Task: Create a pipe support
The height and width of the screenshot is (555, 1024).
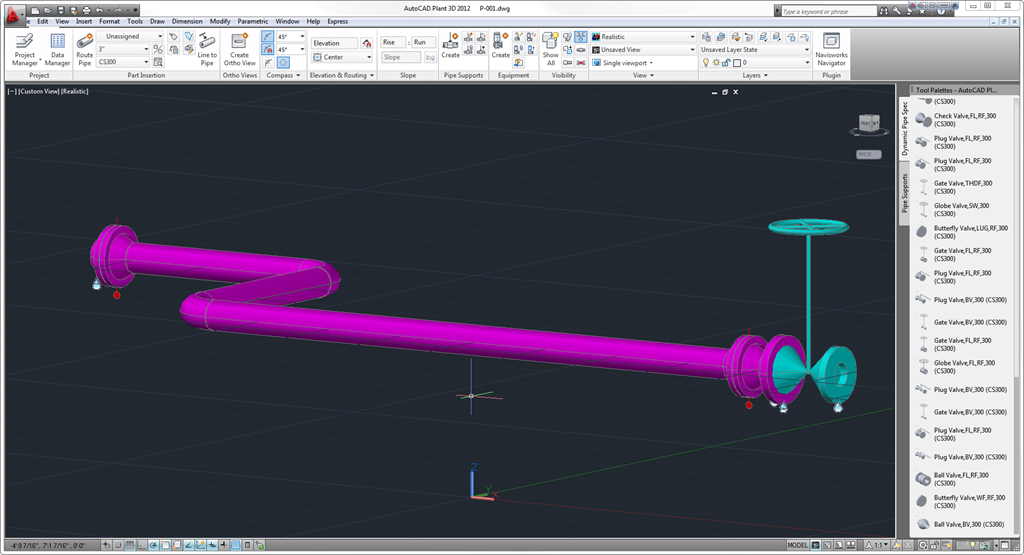Action: click(451, 46)
